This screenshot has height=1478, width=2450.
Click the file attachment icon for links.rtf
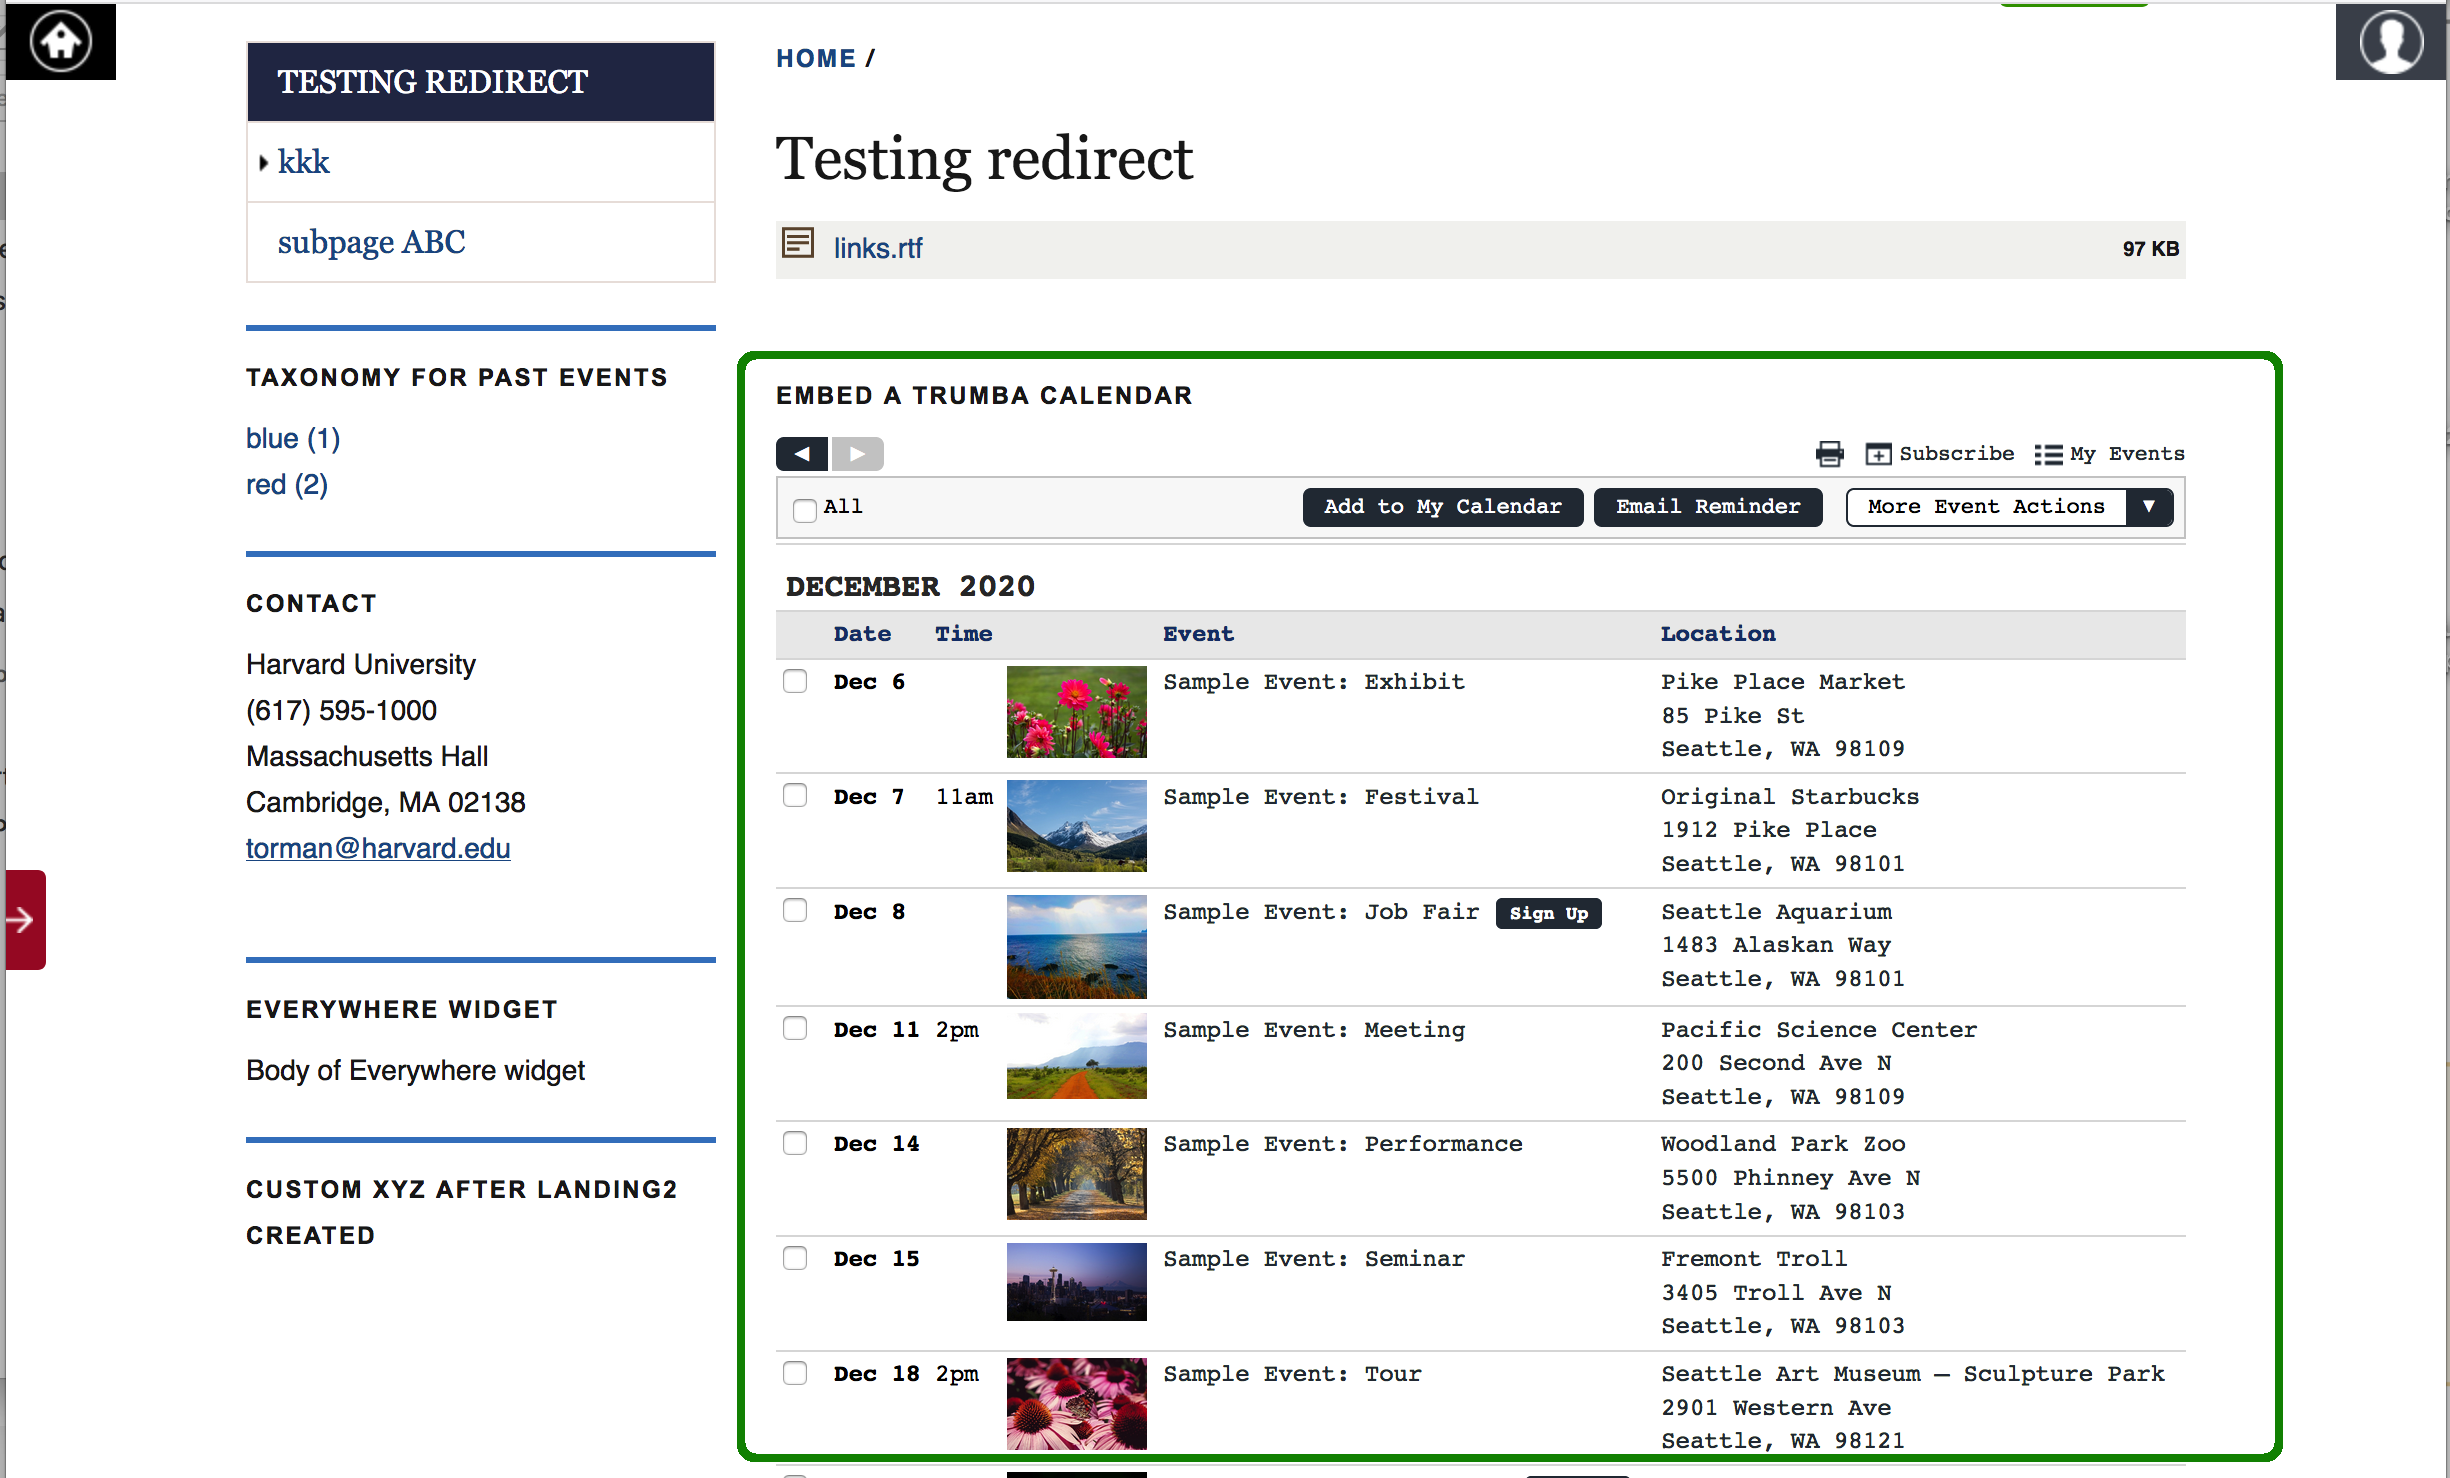coord(800,245)
